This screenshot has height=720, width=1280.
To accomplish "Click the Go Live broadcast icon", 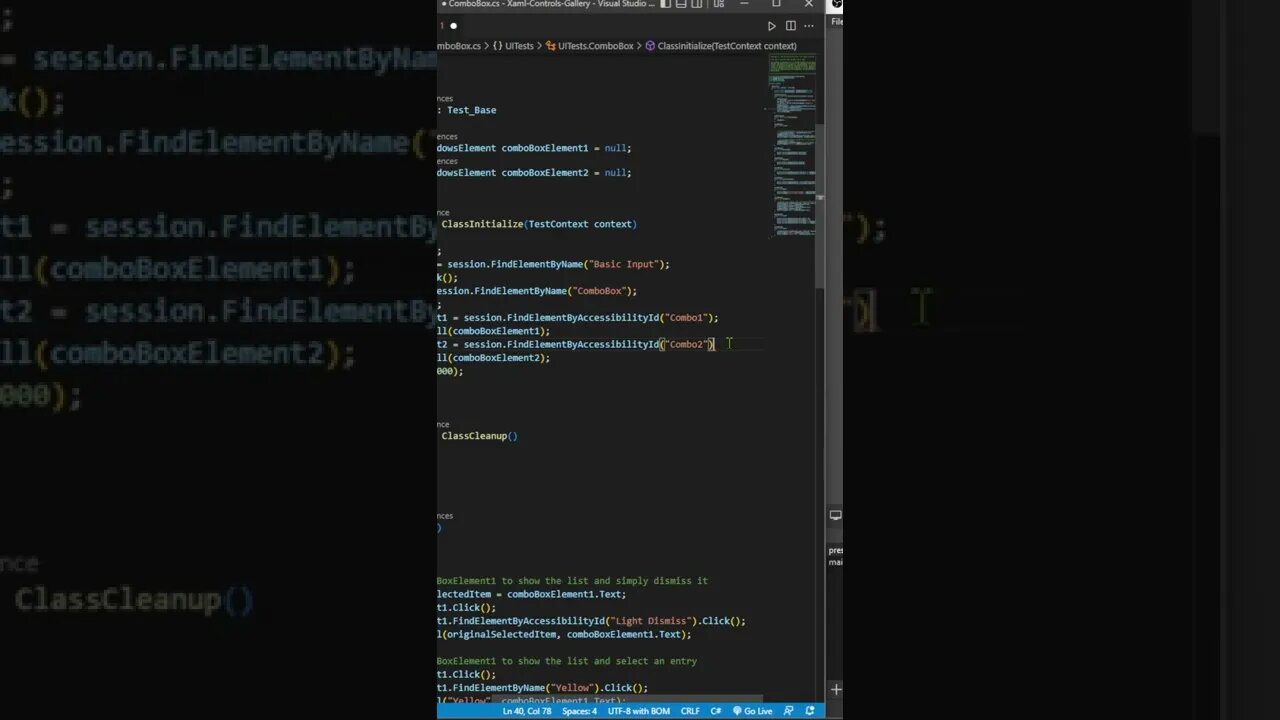I will (x=738, y=711).
